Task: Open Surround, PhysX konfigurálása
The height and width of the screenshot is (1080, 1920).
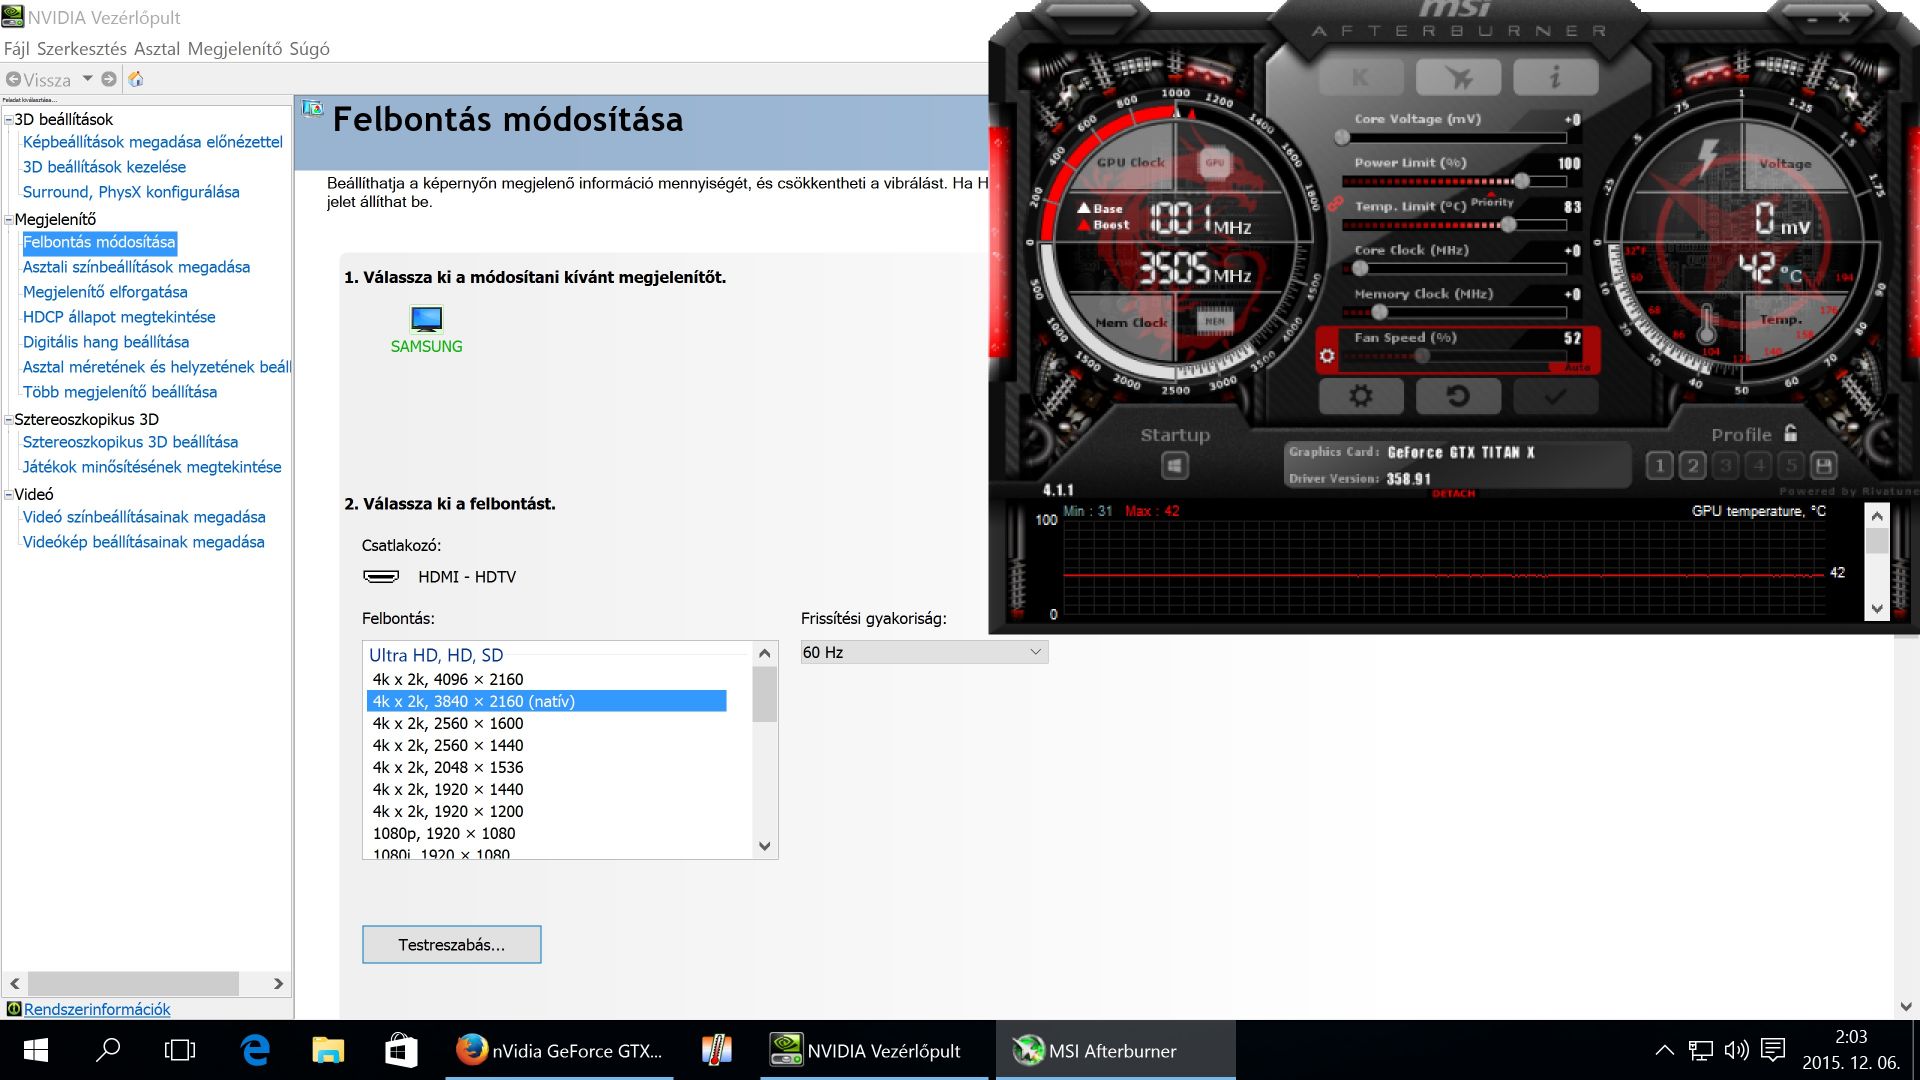Action: pos(131,192)
